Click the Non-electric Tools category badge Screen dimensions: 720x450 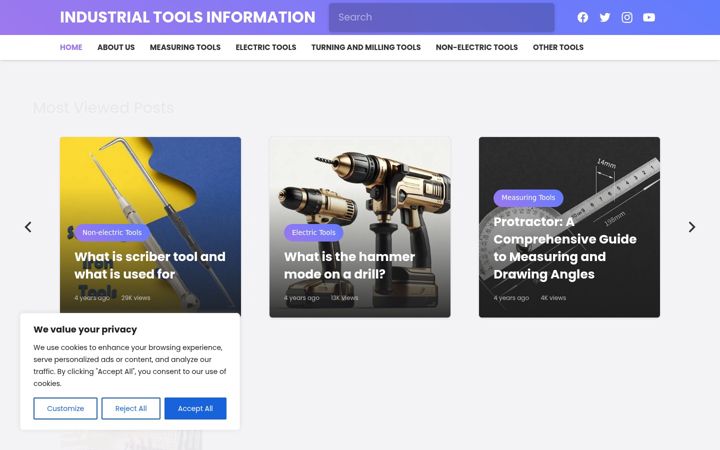point(112,233)
